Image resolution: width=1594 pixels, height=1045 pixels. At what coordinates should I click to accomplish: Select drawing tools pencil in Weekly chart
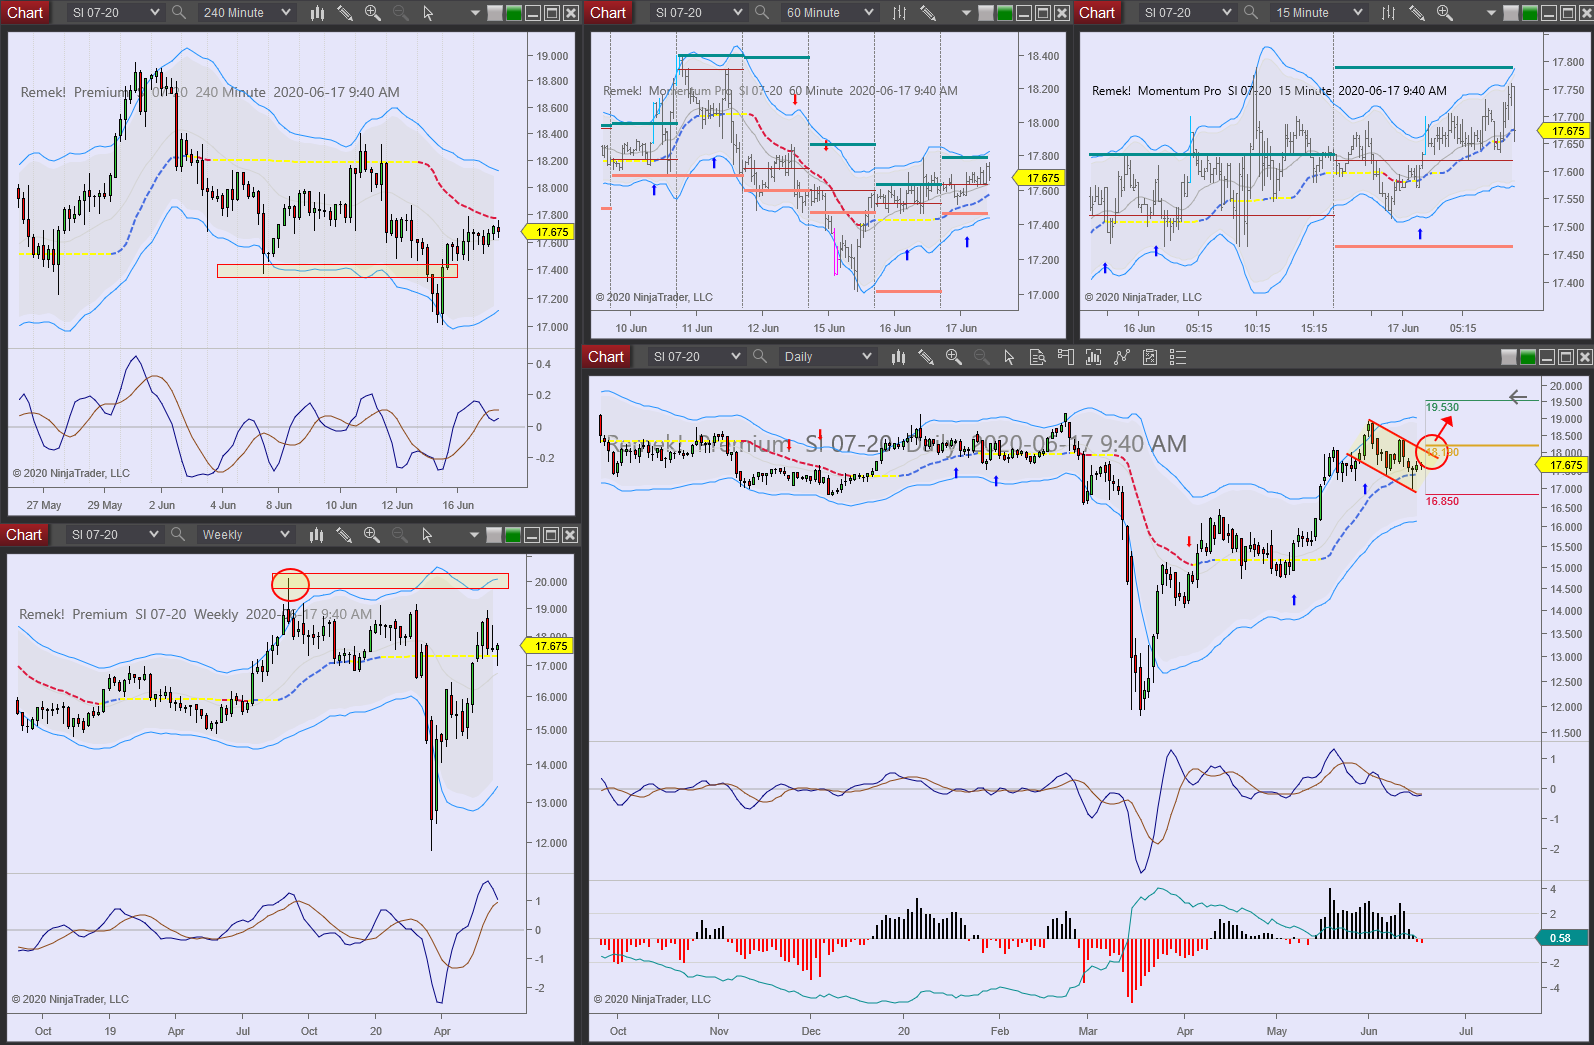[344, 535]
